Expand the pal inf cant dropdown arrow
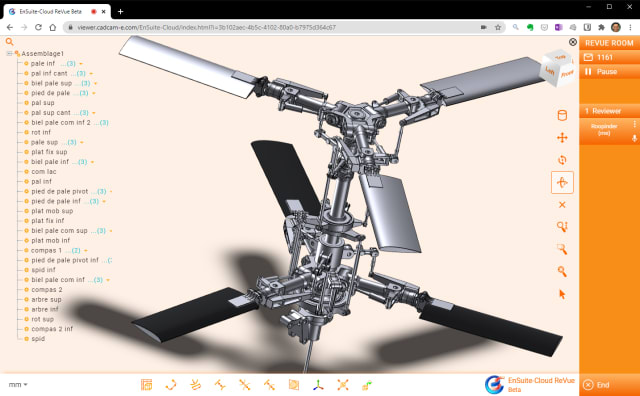 point(91,74)
